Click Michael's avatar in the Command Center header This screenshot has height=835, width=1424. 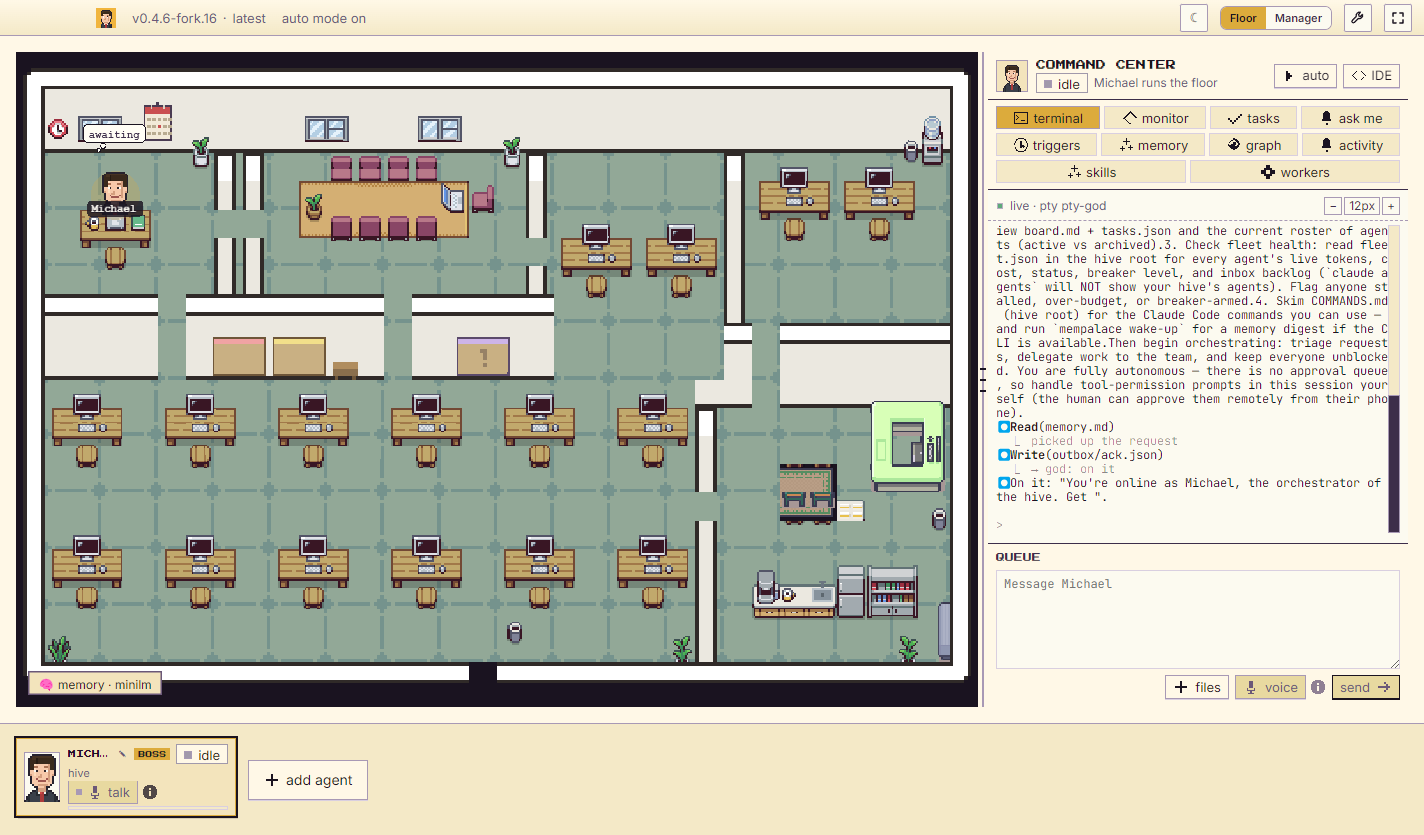pos(1012,77)
